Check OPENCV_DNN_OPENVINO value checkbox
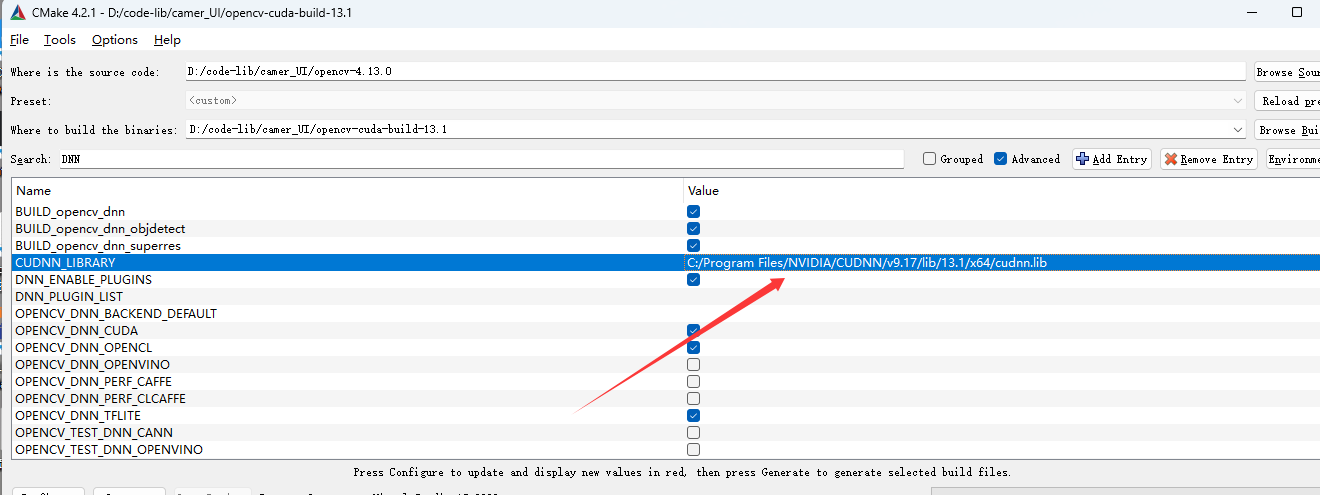1320x495 pixels. pyautogui.click(x=693, y=365)
